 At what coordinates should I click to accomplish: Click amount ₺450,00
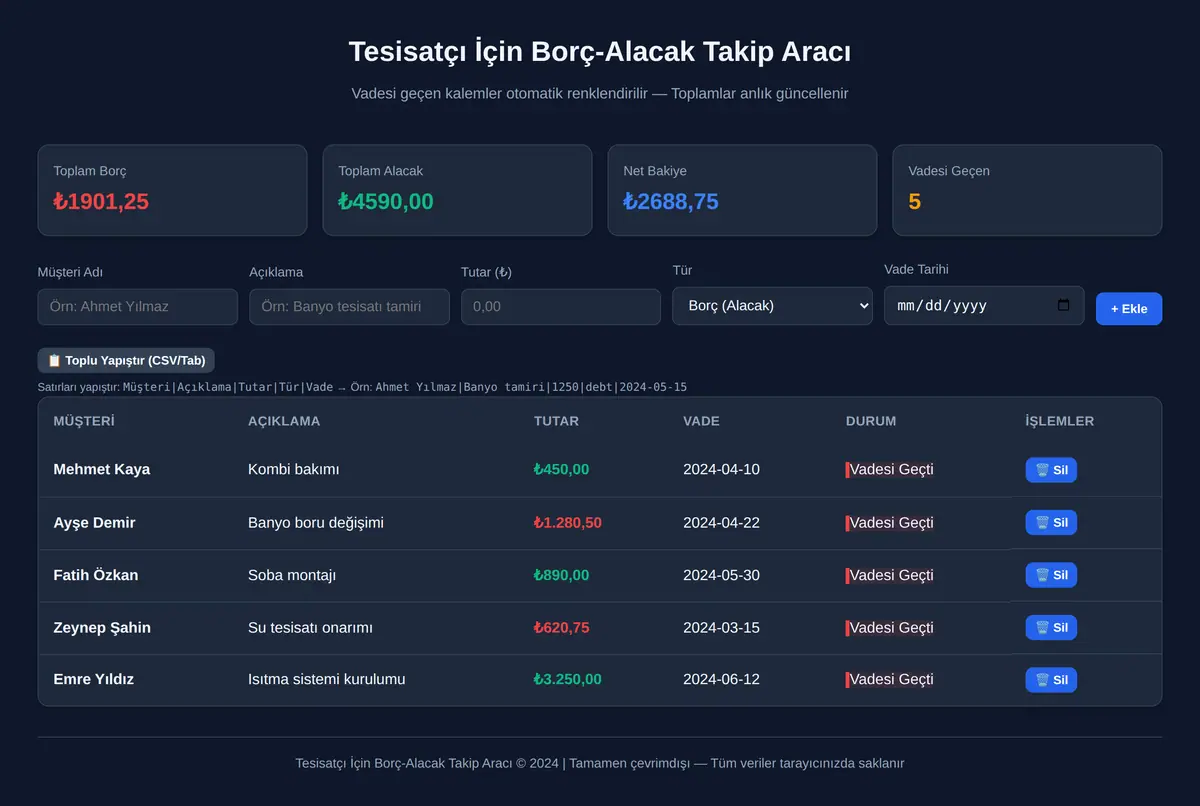pyautogui.click(x=562, y=470)
